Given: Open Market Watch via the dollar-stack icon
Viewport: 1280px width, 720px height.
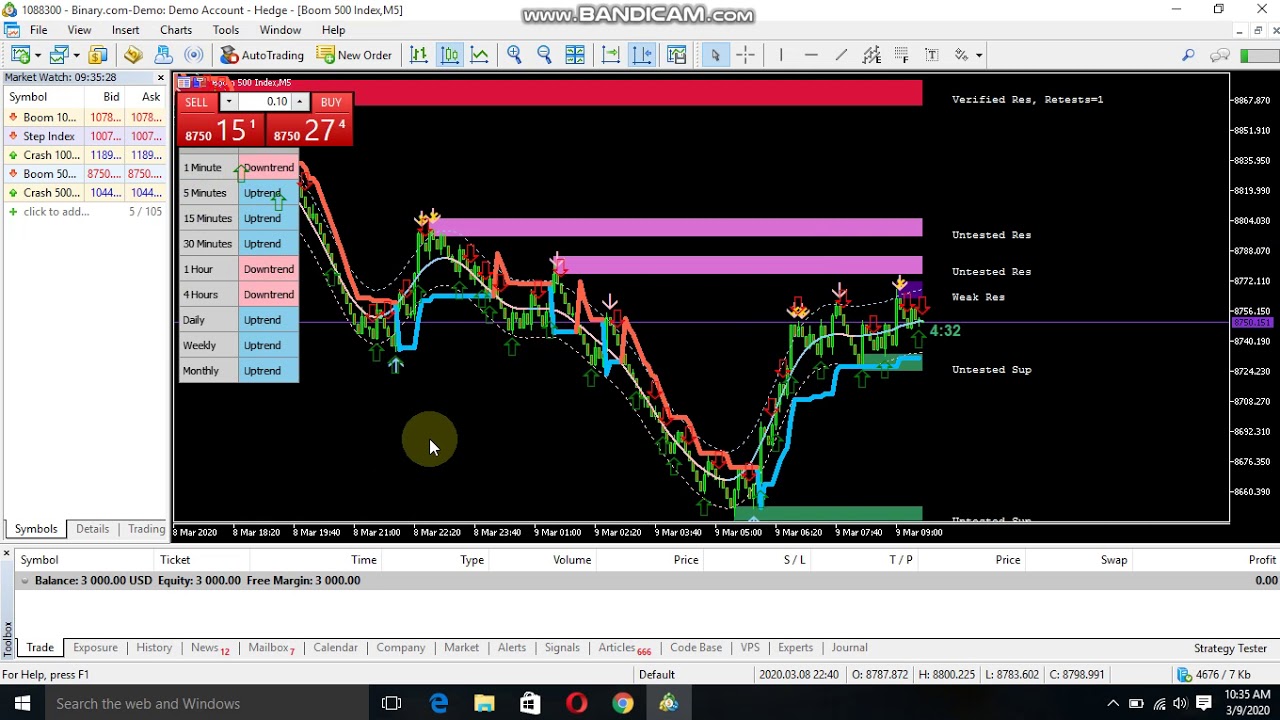Looking at the screenshot, I should 98,55.
